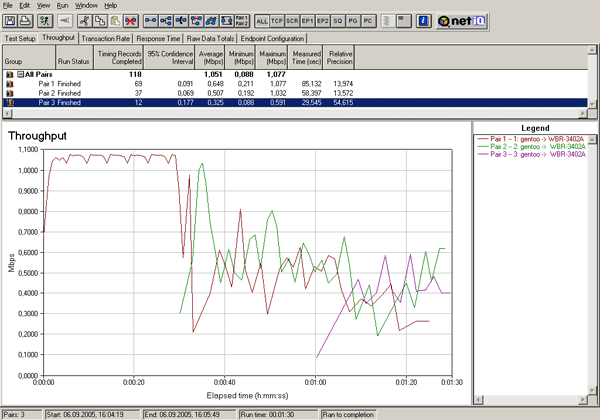Switch to the Endpoint Configuration tab
The image size is (600, 420).
click(272, 39)
